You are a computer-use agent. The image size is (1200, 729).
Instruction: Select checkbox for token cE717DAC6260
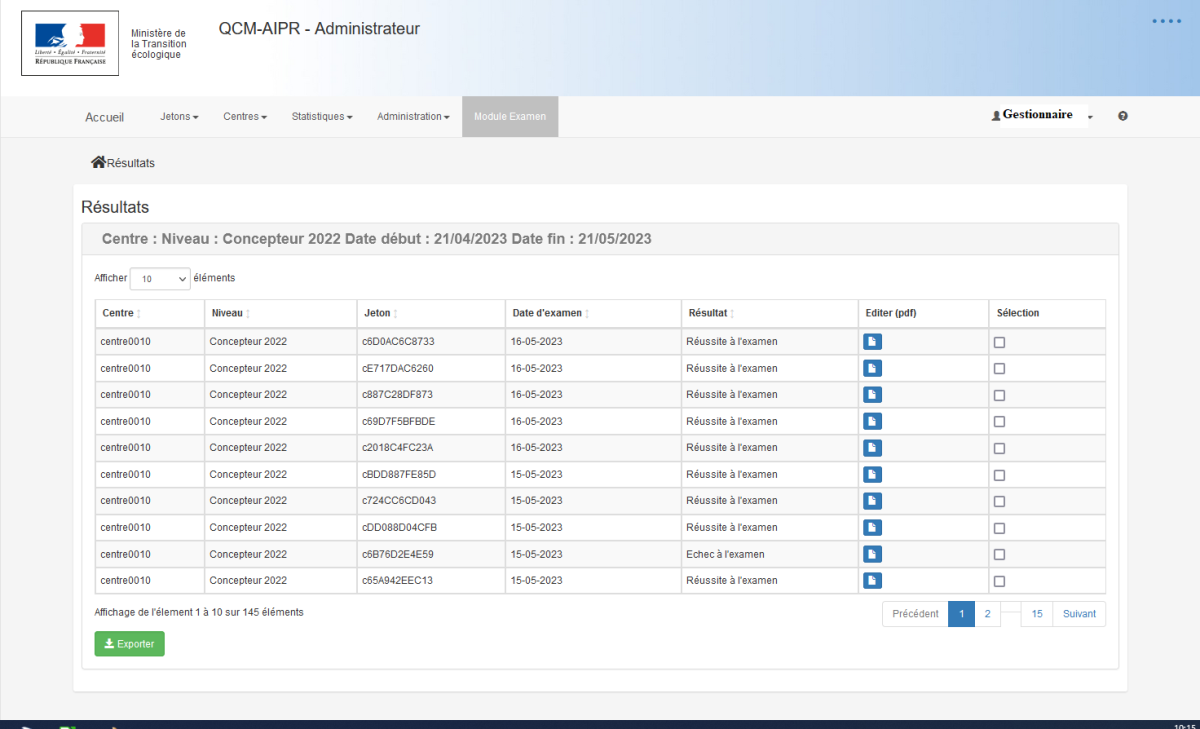(x=999, y=369)
